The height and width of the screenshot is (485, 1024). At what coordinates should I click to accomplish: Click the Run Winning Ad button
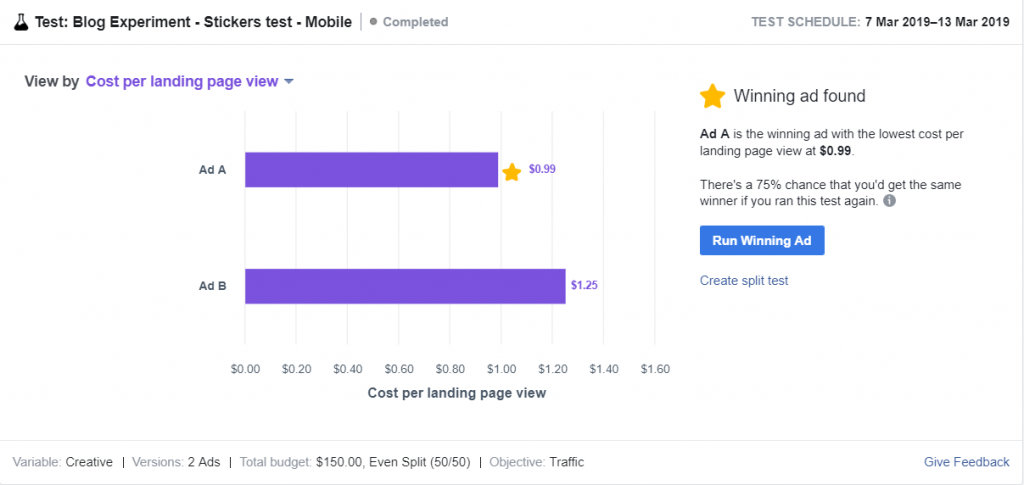coord(761,240)
